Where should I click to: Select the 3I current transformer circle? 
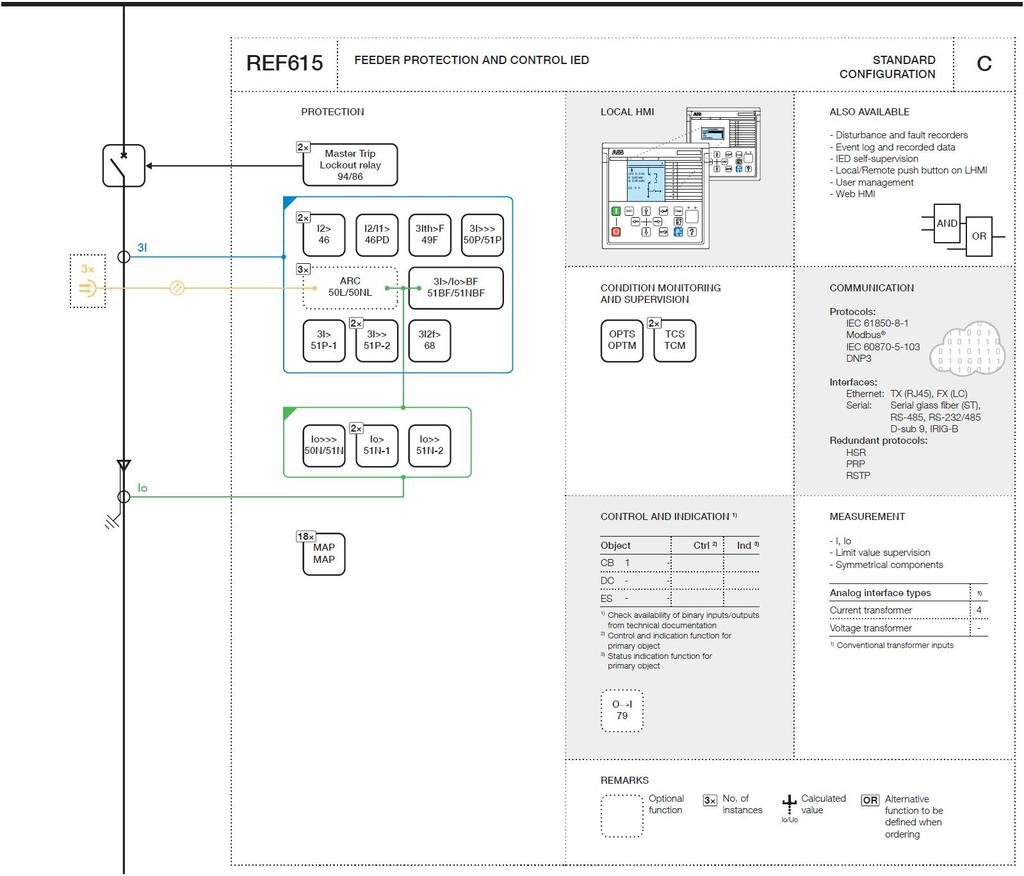tap(123, 257)
